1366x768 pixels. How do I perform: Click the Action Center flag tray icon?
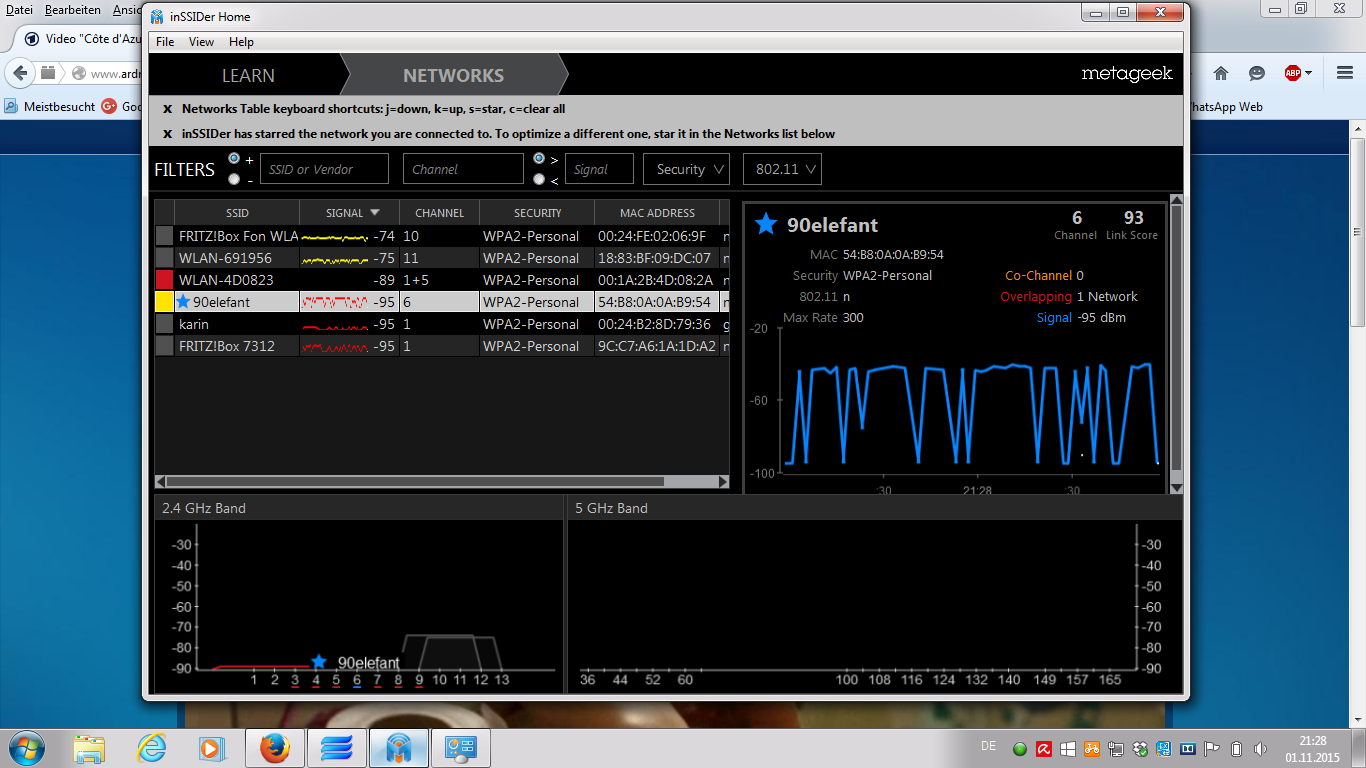point(1212,748)
